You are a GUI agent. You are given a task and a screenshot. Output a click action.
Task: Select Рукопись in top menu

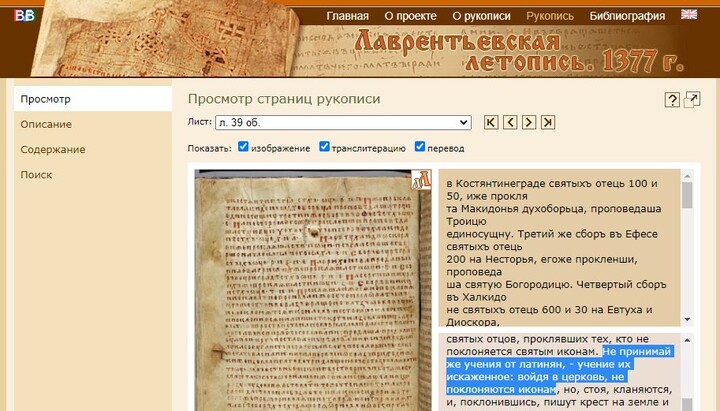click(550, 16)
